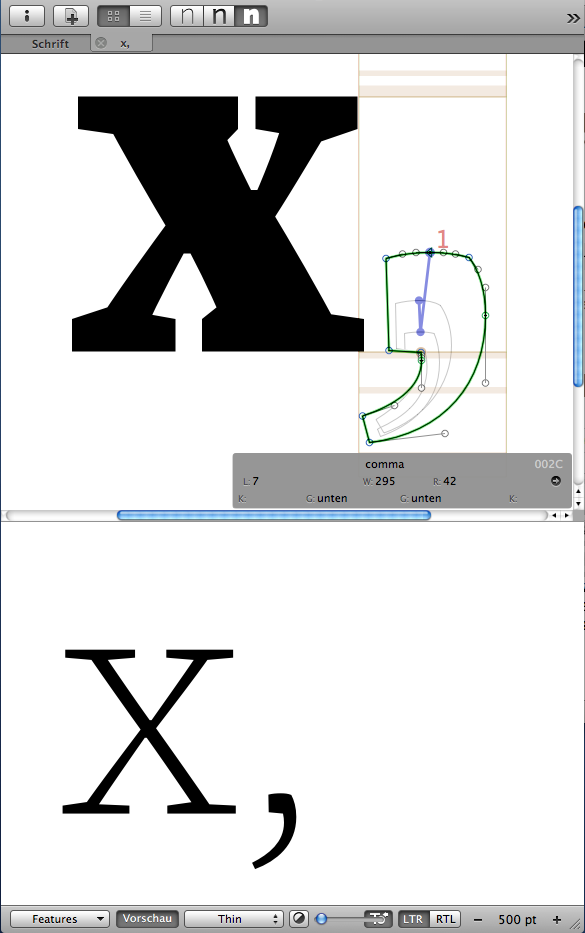This screenshot has height=933, width=585.
Task: Switch to grid view of glyphs
Action: pyautogui.click(x=113, y=16)
